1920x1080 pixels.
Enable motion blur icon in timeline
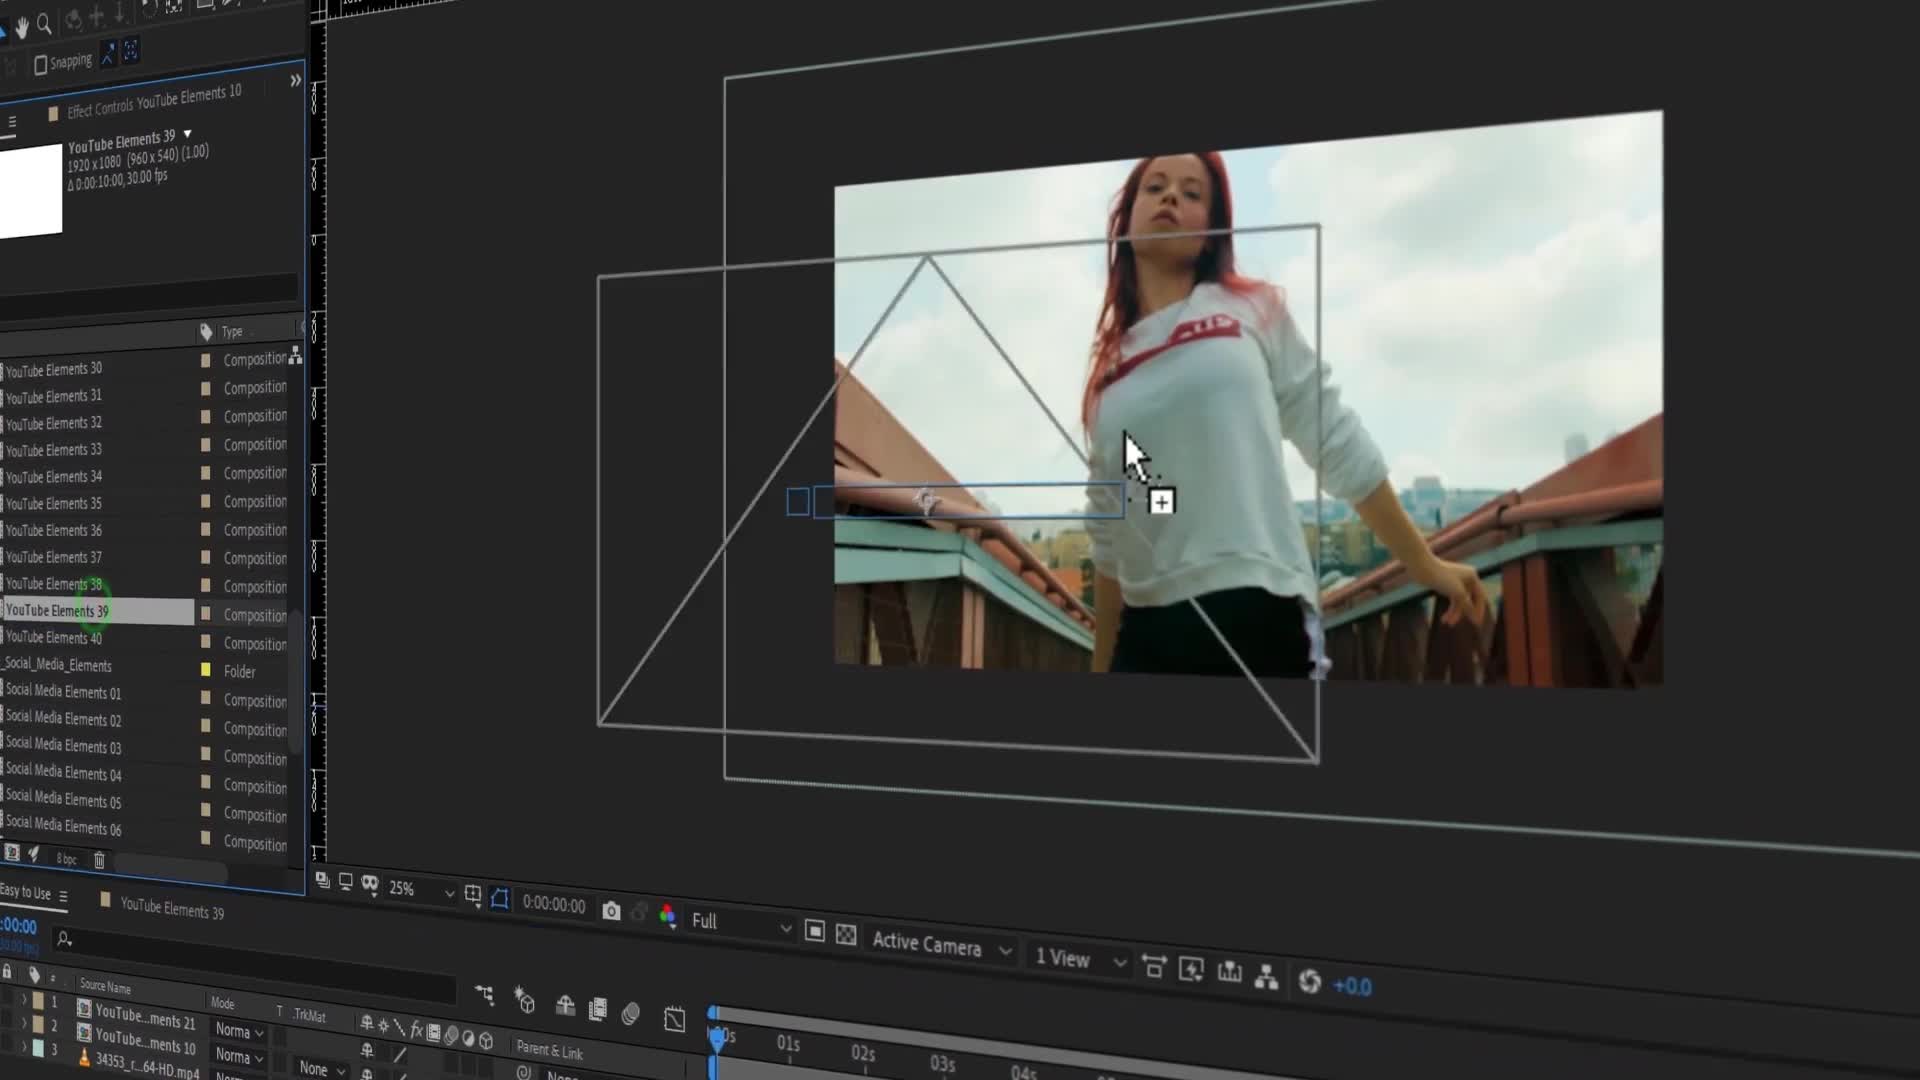631,1014
